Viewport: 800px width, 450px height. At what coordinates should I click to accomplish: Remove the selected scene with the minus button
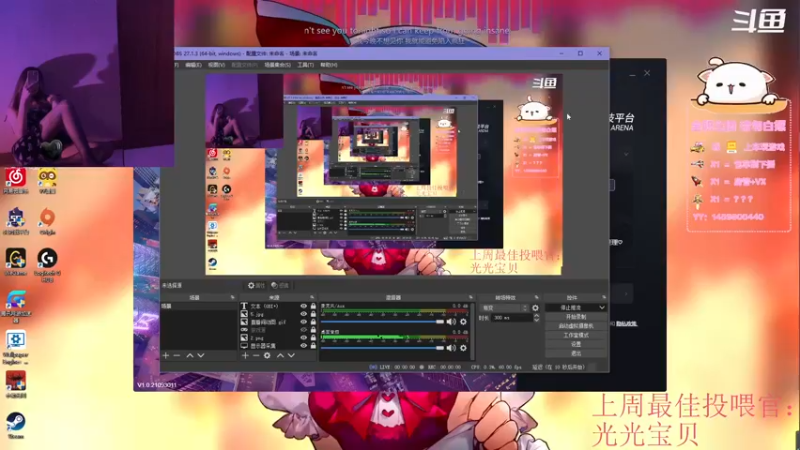pos(177,355)
